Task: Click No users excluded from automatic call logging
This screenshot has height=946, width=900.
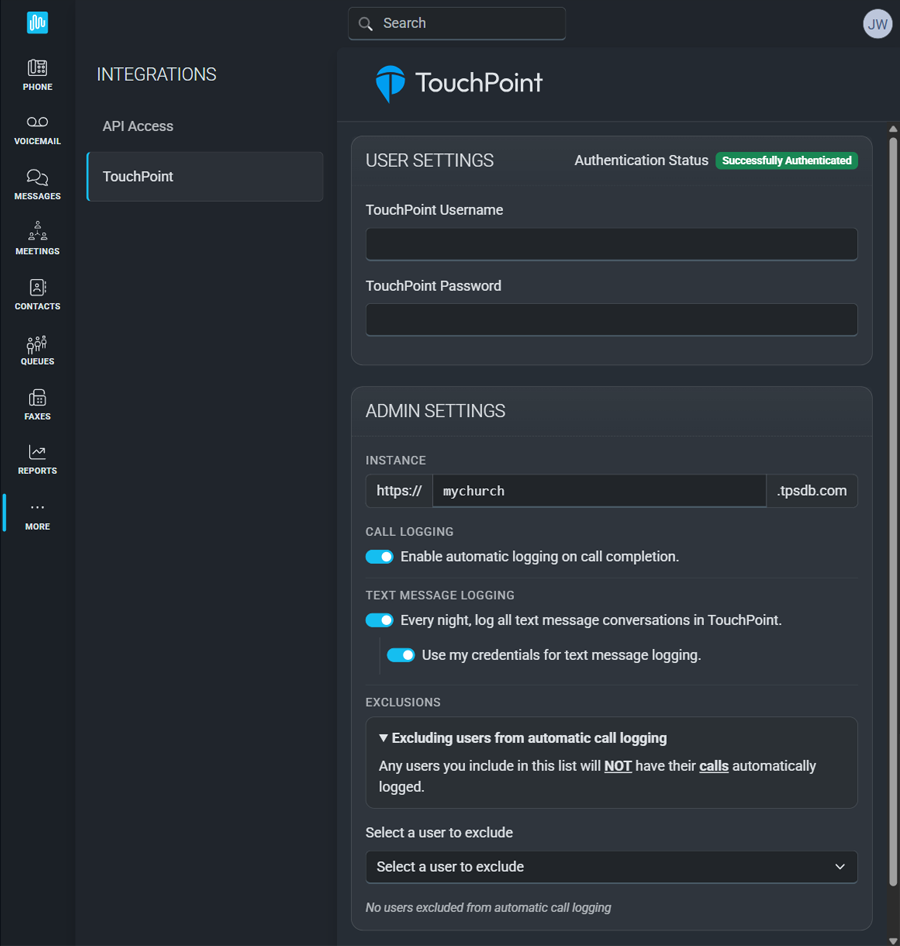Action: click(x=488, y=907)
